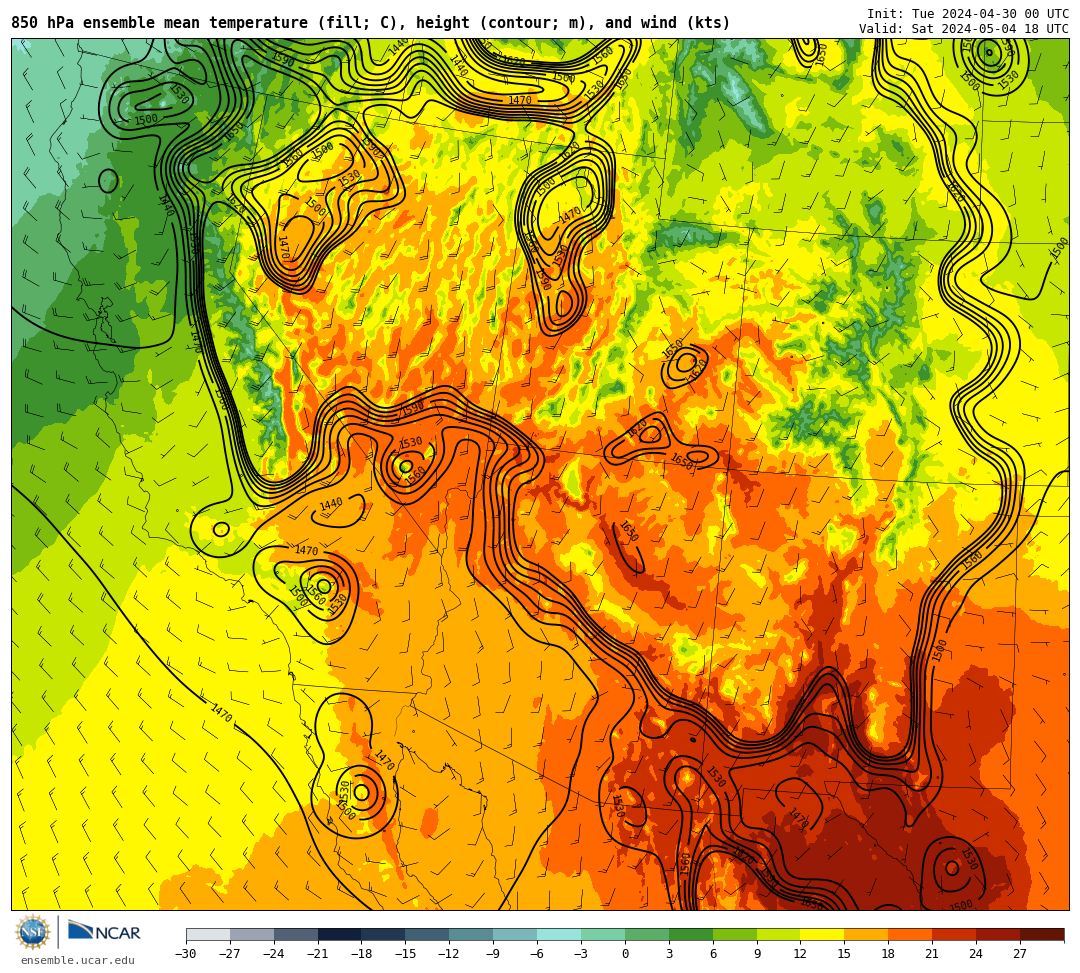
Task: Click the NCAR logo
Action: coord(104,932)
